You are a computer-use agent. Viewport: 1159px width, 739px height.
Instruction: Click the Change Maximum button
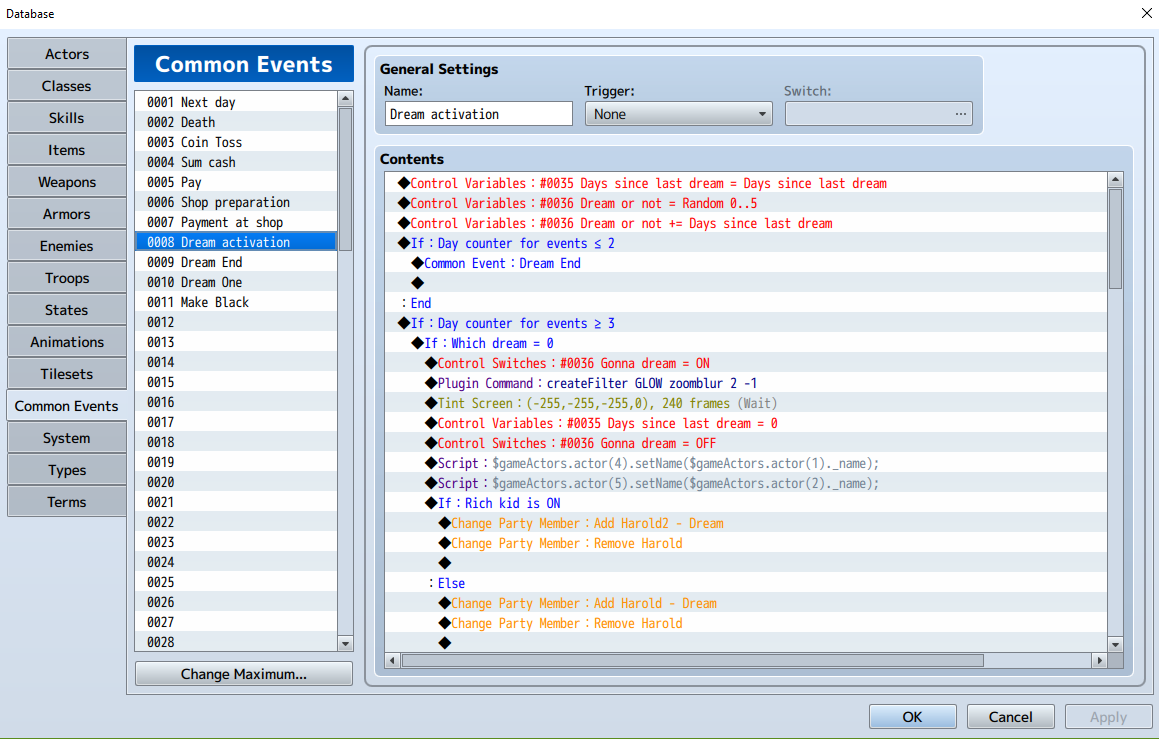(244, 674)
